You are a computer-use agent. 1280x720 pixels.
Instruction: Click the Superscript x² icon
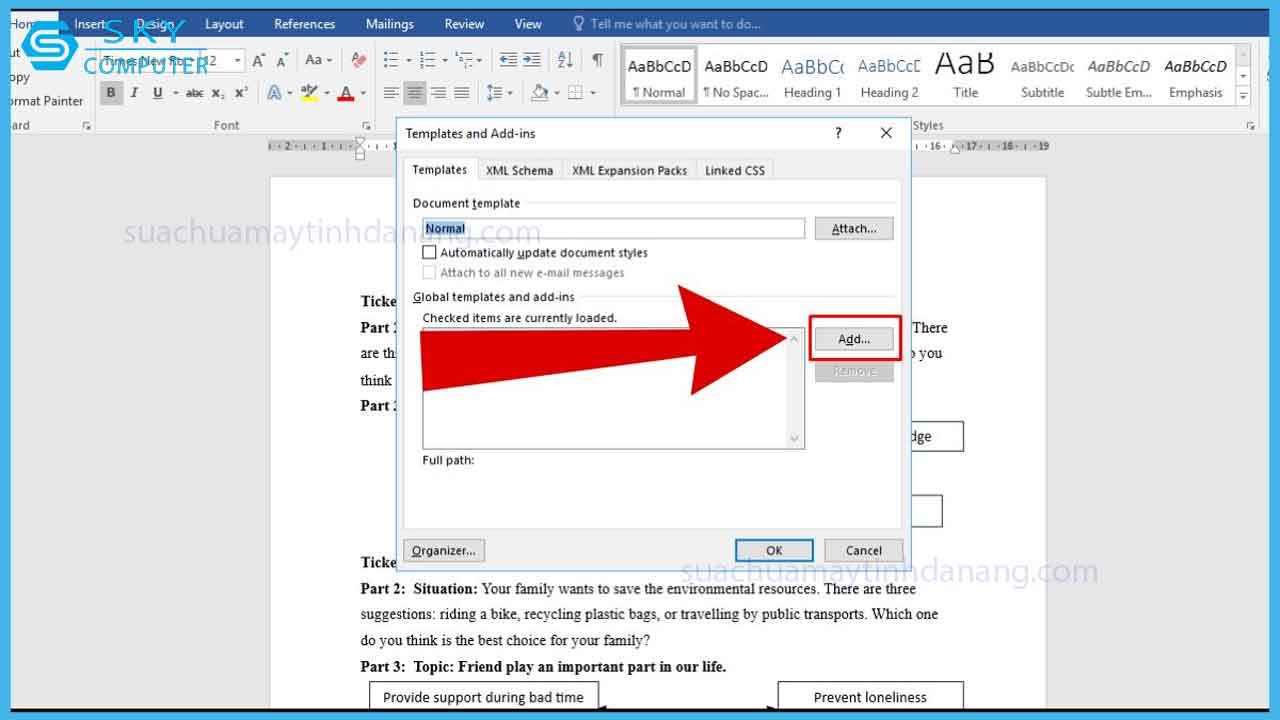pos(241,93)
